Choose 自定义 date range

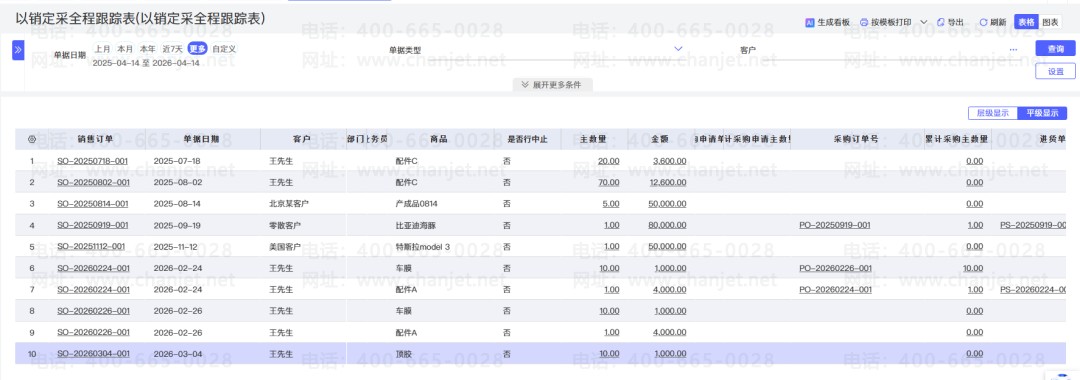[x=224, y=49]
